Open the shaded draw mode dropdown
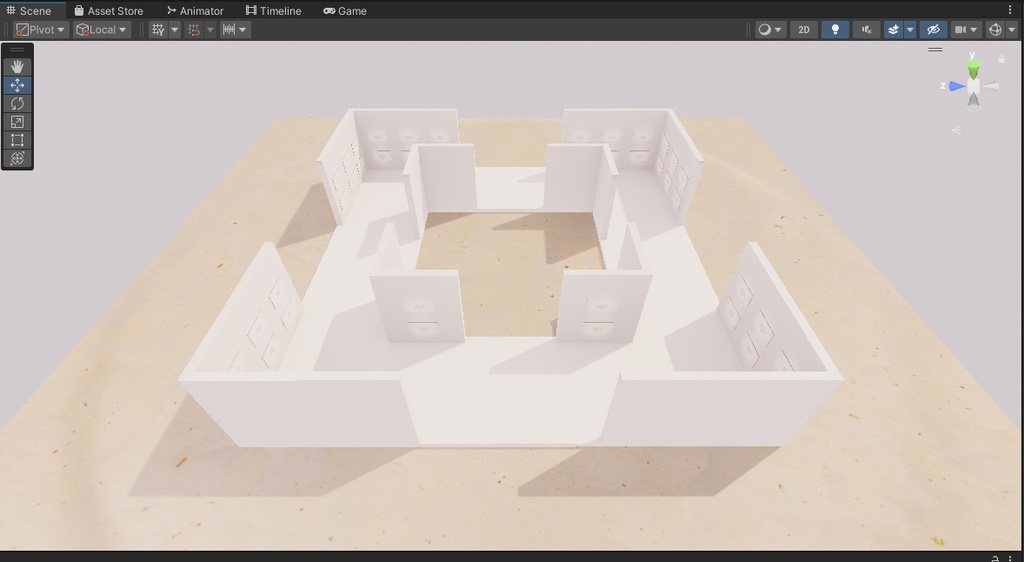The height and width of the screenshot is (562, 1024). pyautogui.click(x=770, y=29)
